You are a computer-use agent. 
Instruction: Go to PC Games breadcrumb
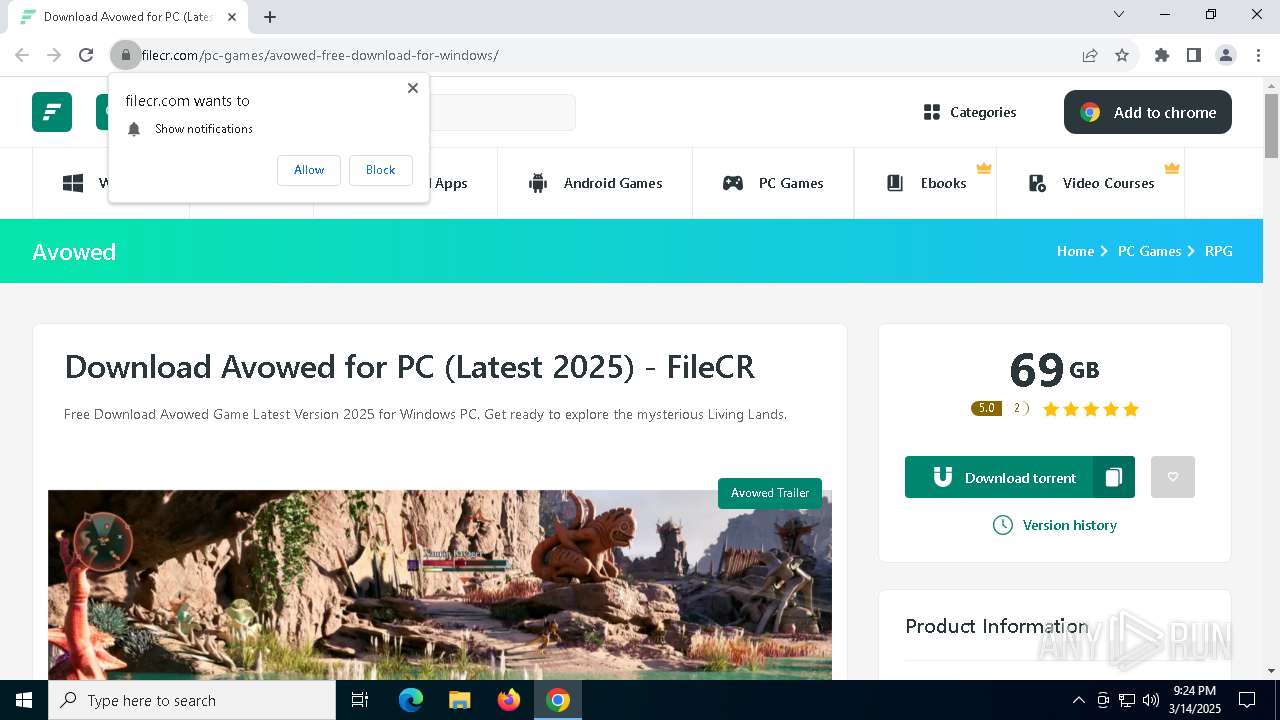1149,251
